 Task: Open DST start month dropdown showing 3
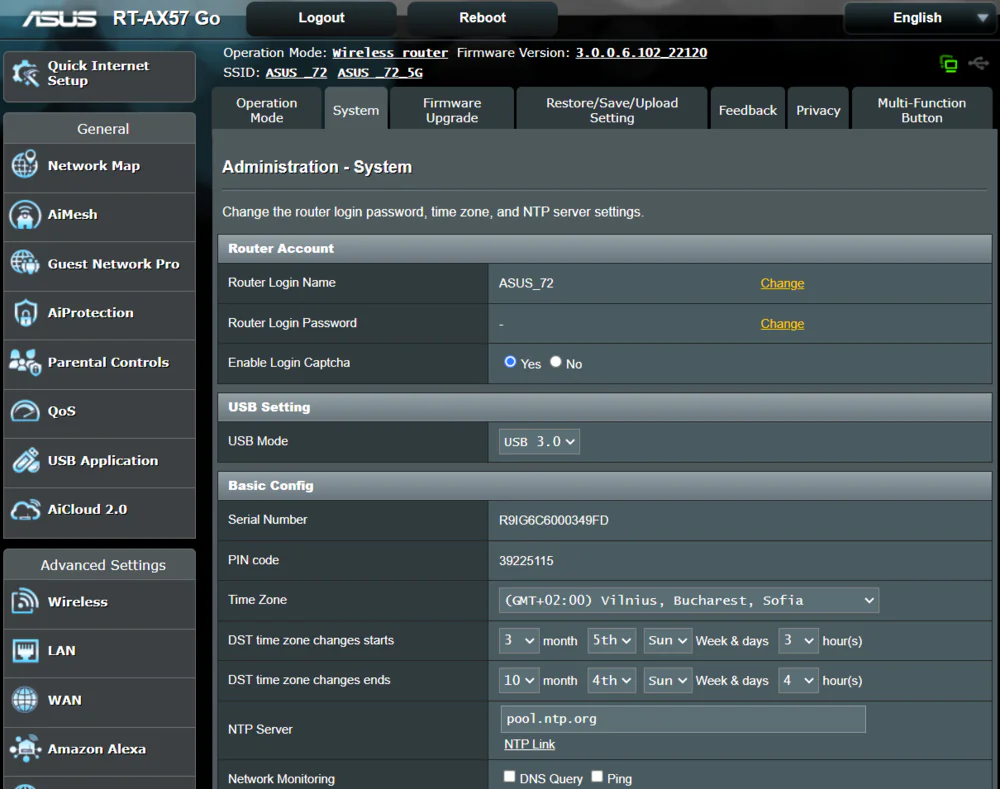(x=519, y=640)
